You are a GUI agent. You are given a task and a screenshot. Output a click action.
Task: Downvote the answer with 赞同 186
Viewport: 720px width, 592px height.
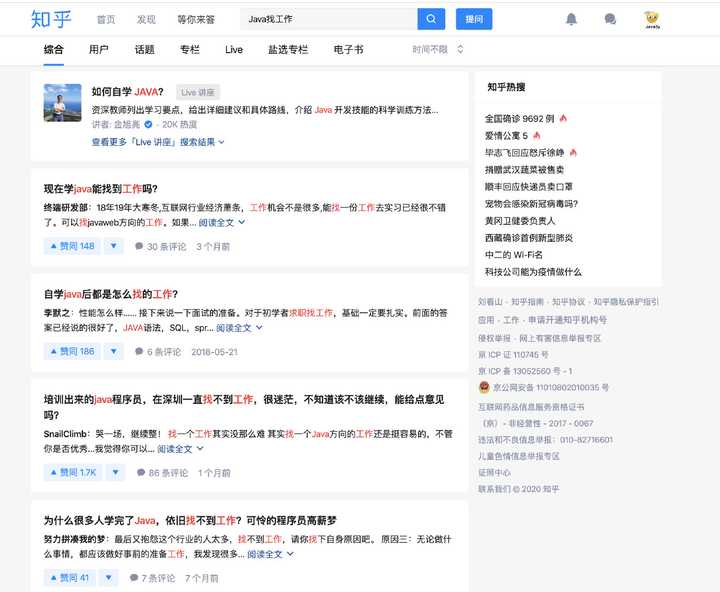tap(113, 351)
